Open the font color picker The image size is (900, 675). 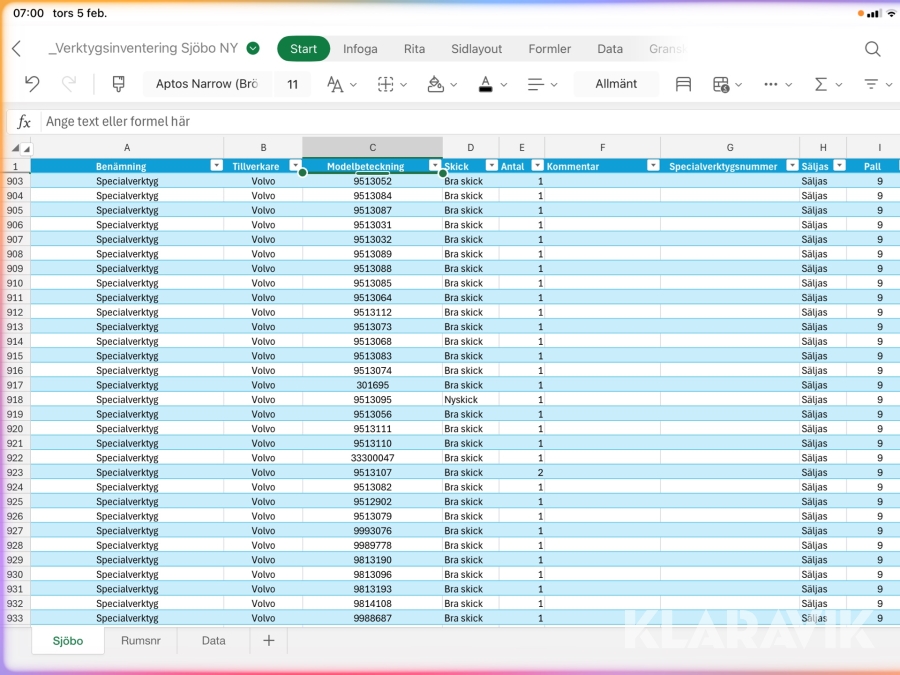(485, 84)
